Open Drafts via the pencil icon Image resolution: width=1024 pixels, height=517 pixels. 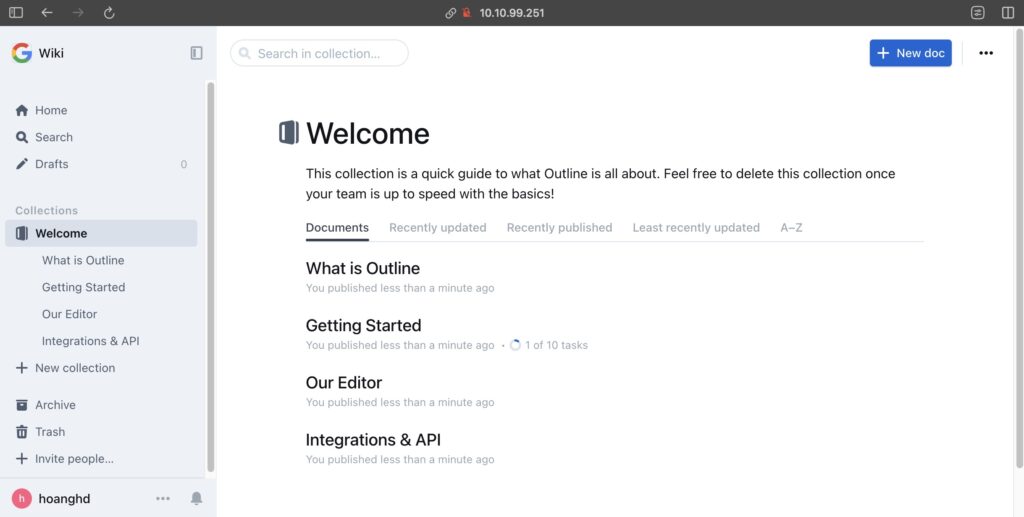click(x=22, y=164)
